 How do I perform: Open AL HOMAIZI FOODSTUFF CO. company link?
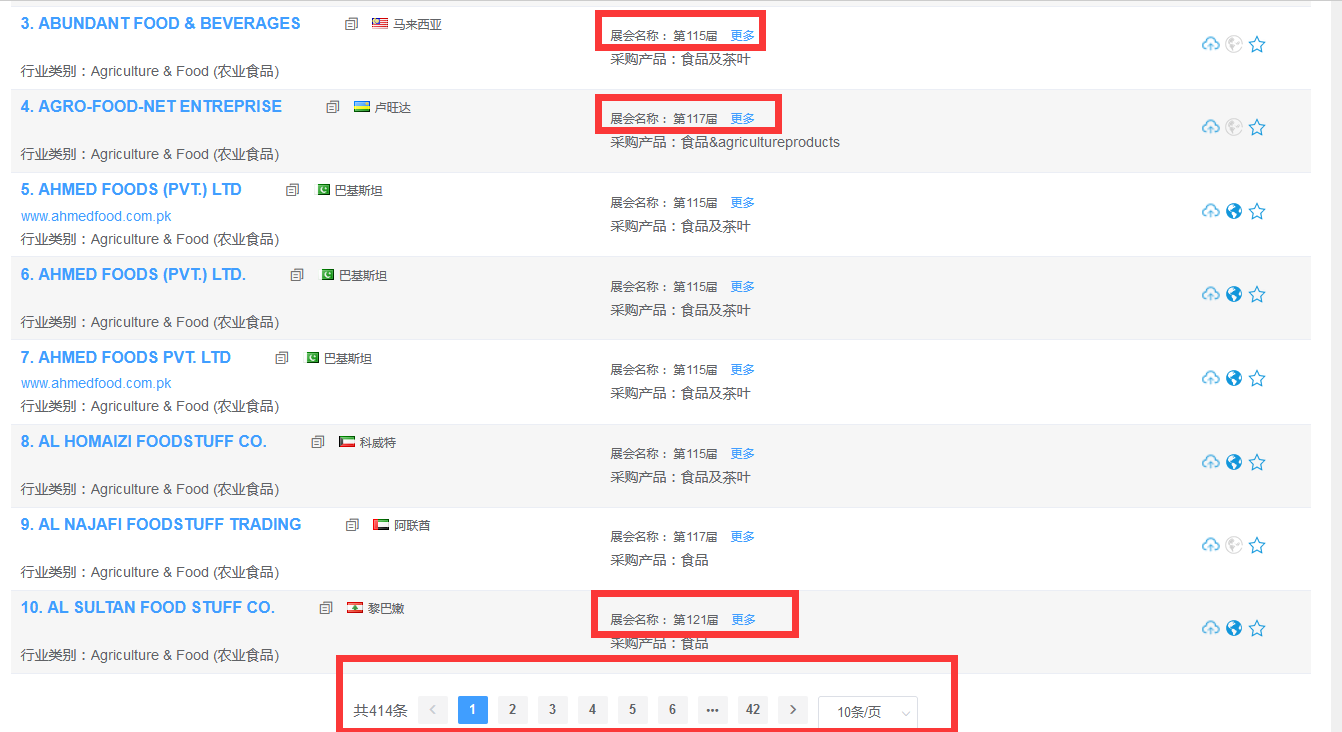(144, 441)
